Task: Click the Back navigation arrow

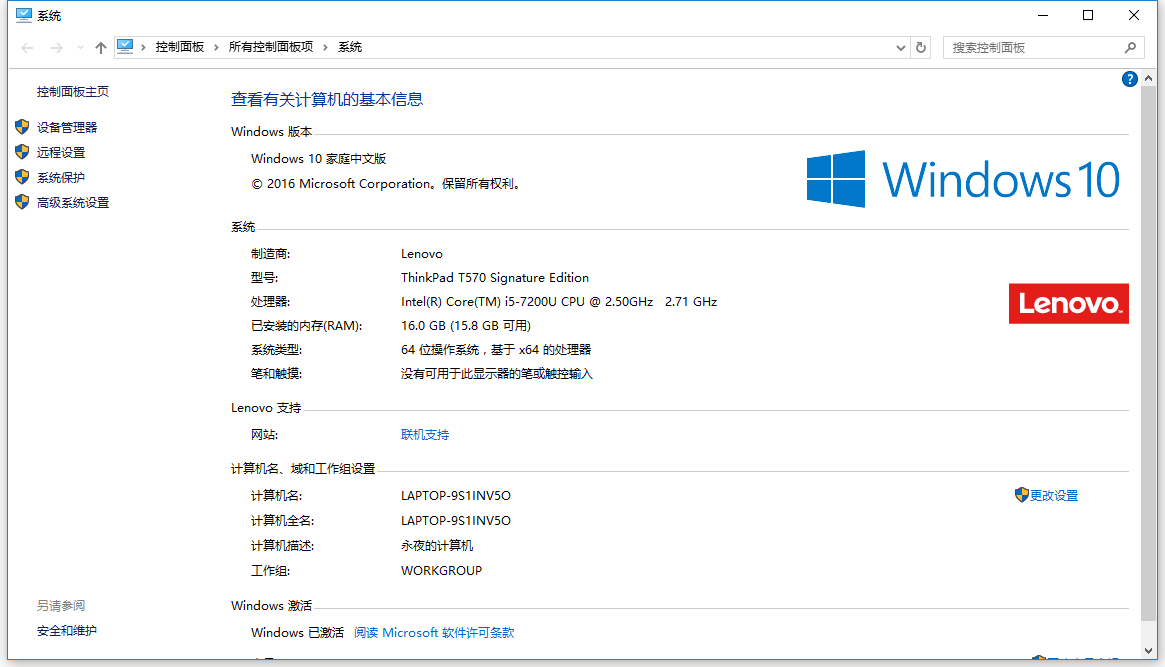Action: tap(27, 48)
